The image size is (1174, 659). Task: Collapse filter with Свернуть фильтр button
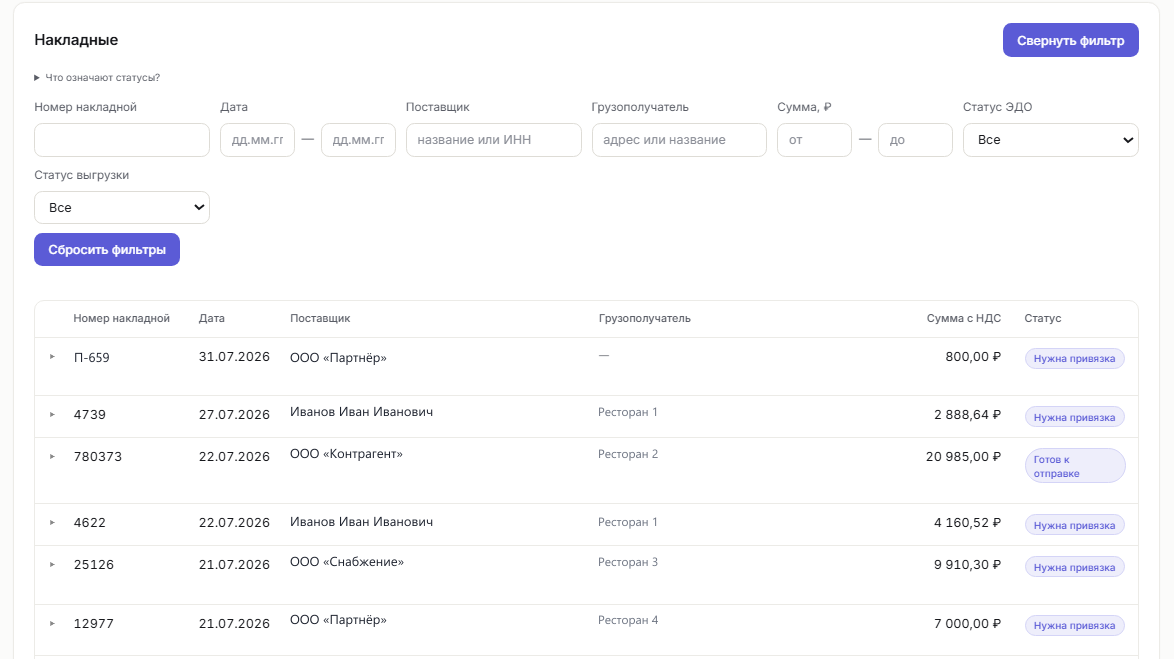point(1070,40)
